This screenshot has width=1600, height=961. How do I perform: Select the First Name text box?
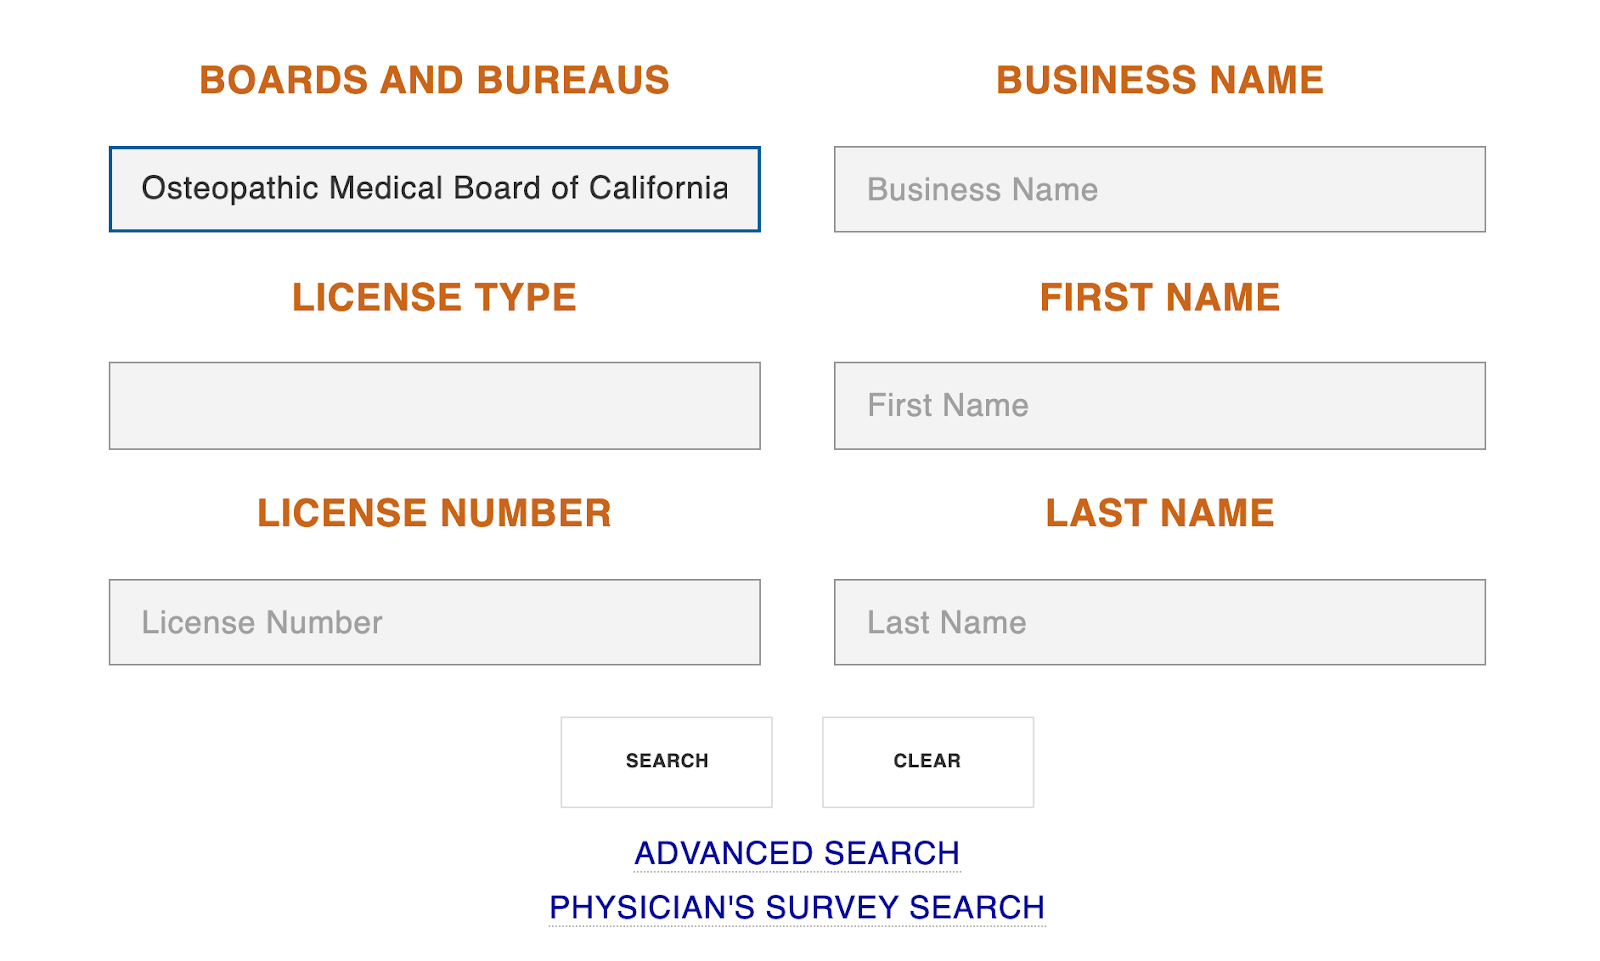tap(1159, 406)
